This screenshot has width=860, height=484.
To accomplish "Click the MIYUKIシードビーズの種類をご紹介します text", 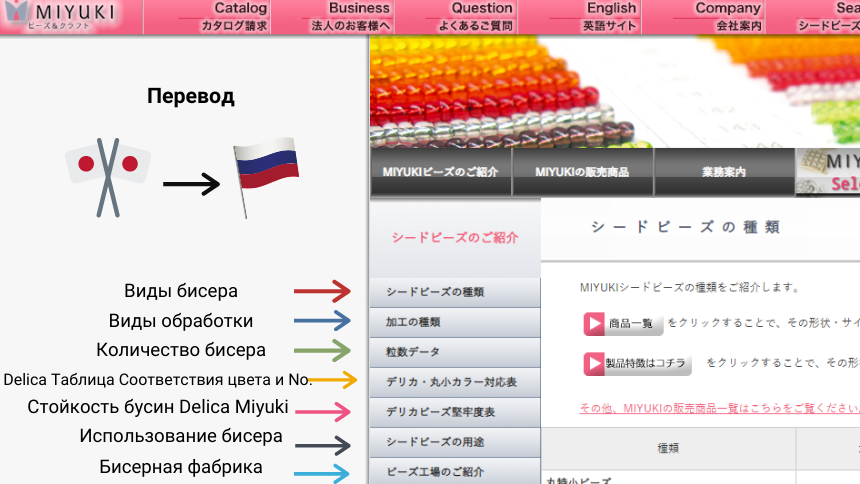I will tap(689, 287).
